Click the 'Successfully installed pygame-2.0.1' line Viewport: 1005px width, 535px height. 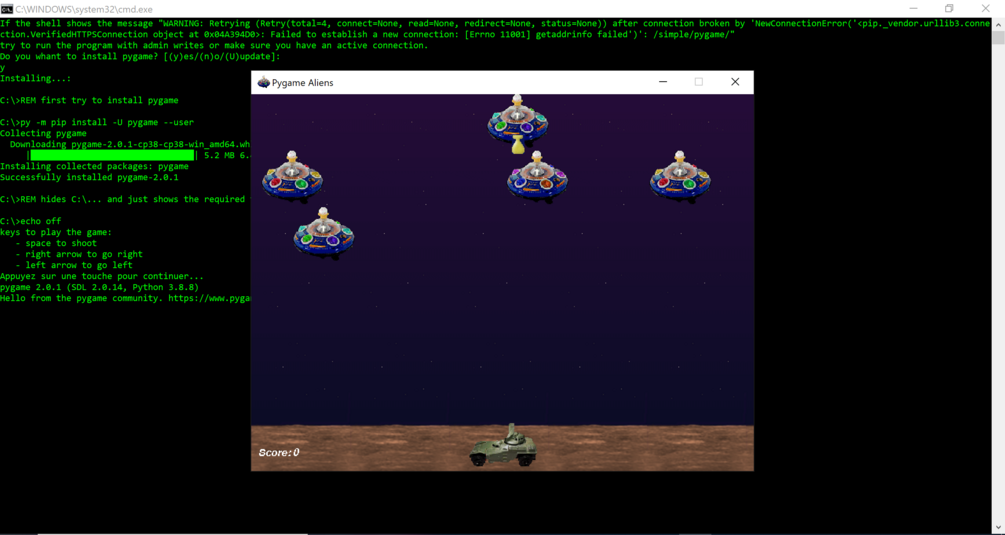pos(89,177)
